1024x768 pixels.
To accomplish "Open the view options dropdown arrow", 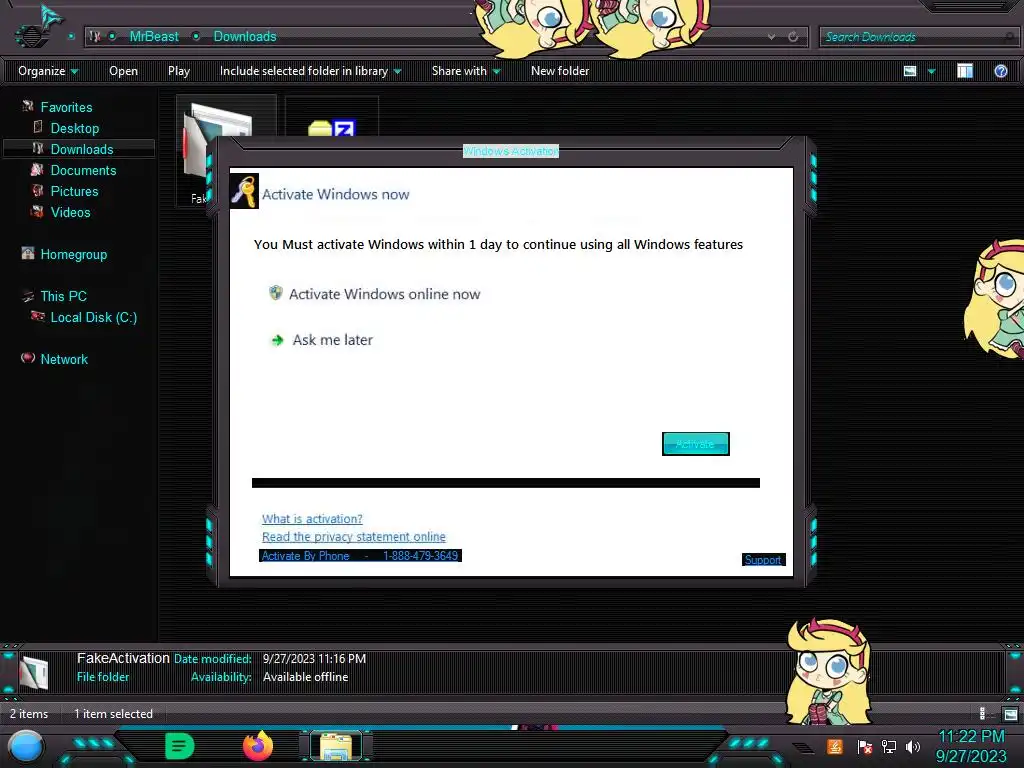I will 931,71.
